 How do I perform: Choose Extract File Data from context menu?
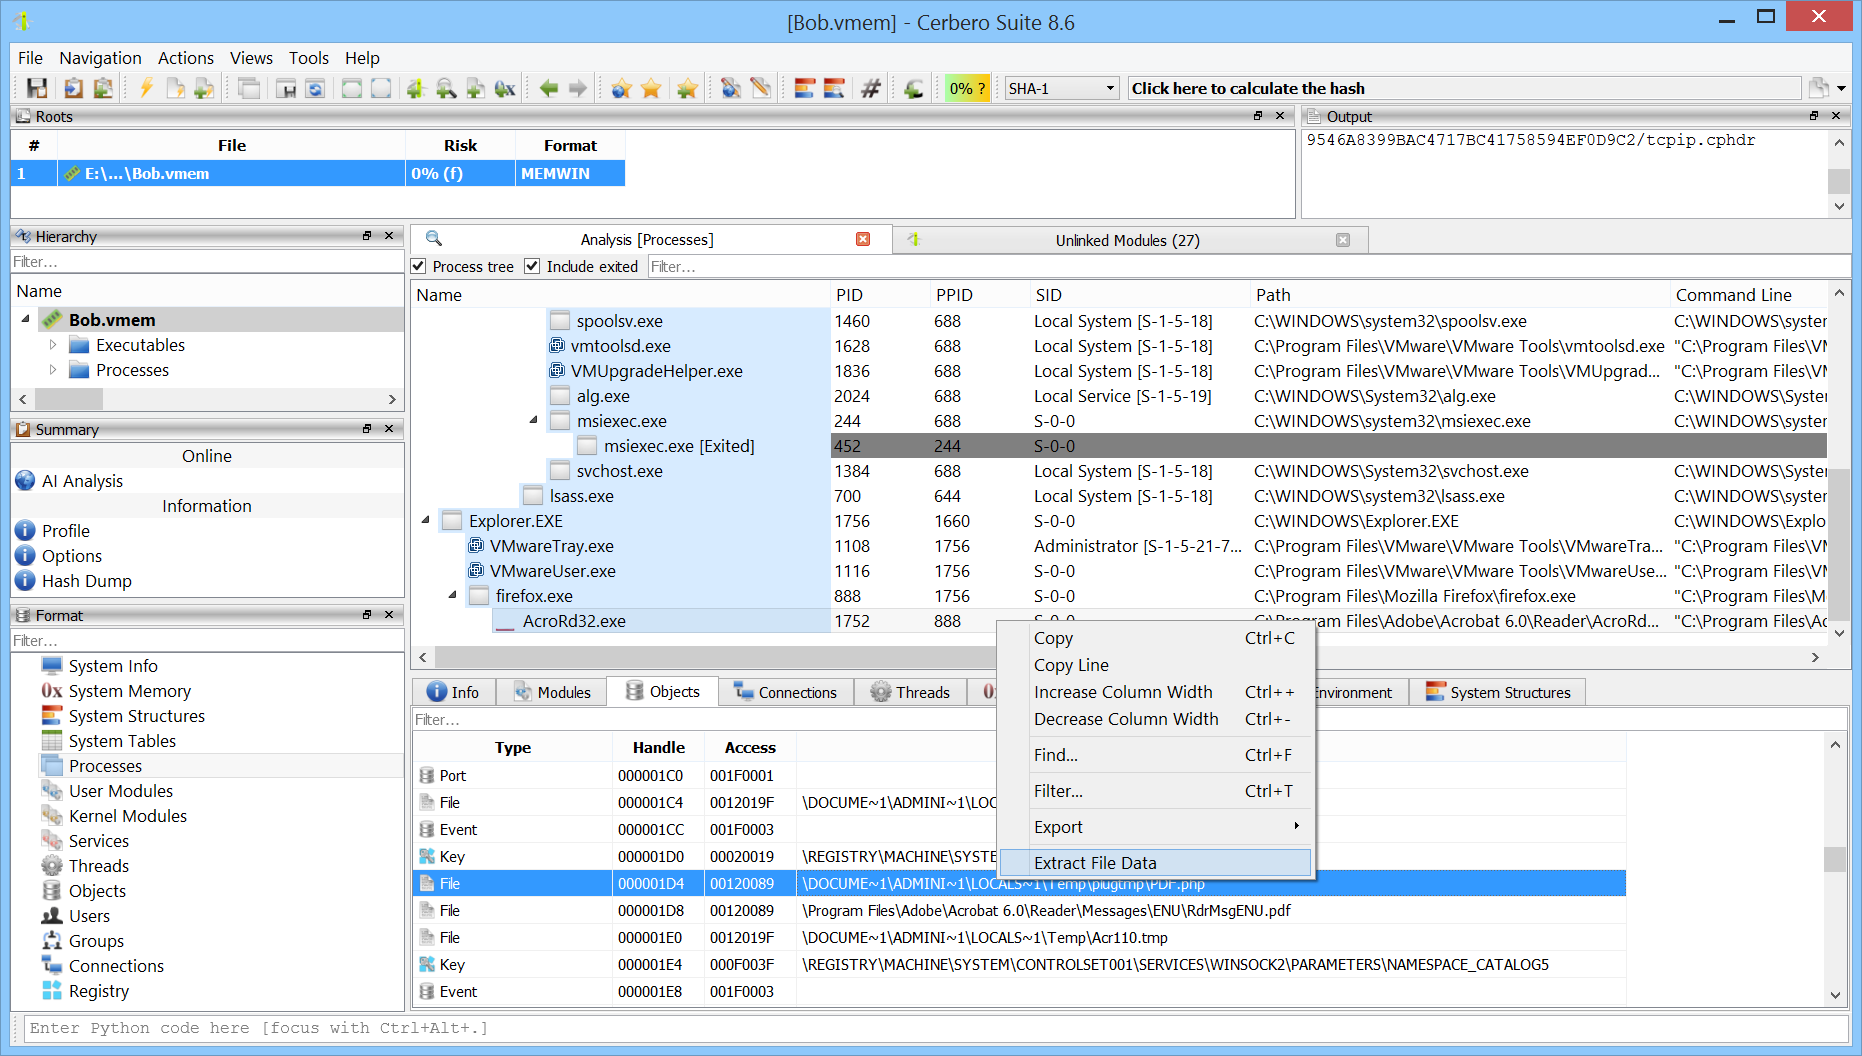[1095, 863]
